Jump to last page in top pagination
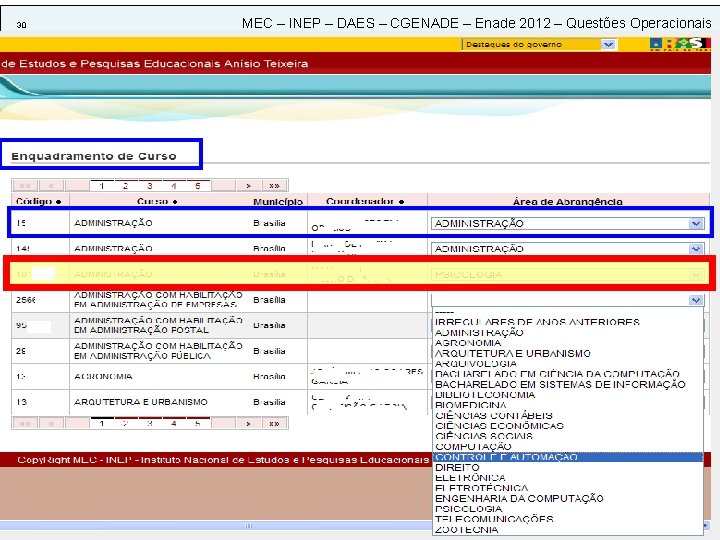 point(275,186)
